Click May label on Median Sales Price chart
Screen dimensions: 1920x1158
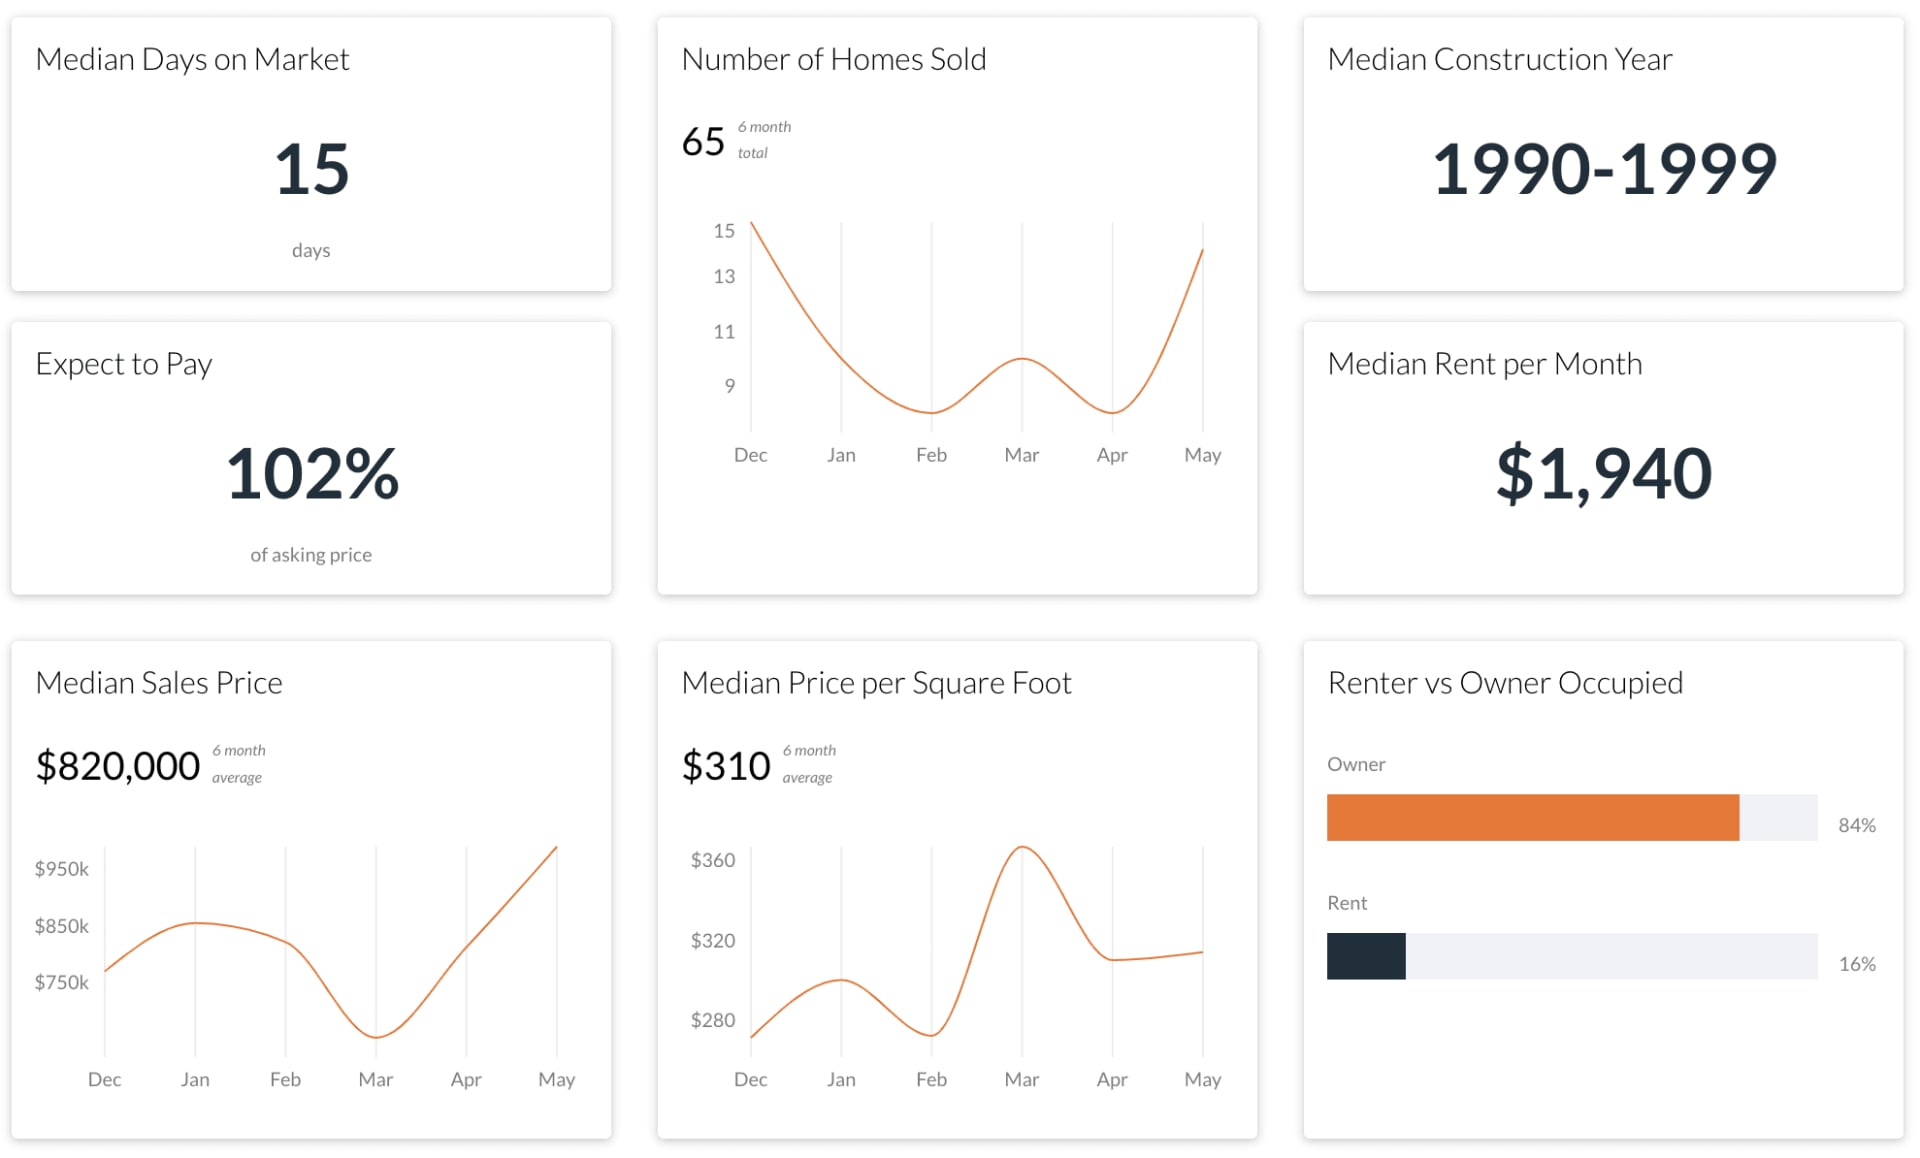556,1079
